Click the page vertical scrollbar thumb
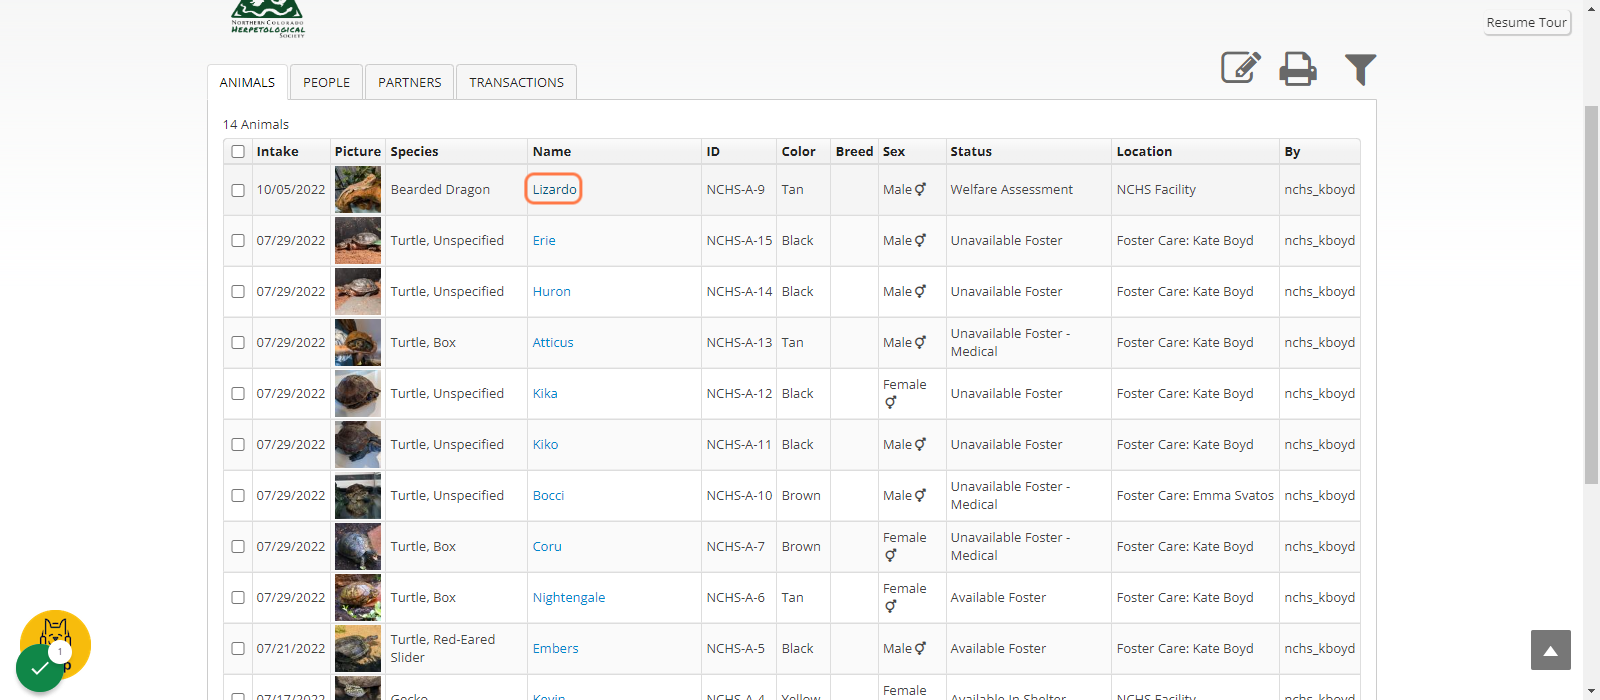1600x700 pixels. click(x=1591, y=293)
